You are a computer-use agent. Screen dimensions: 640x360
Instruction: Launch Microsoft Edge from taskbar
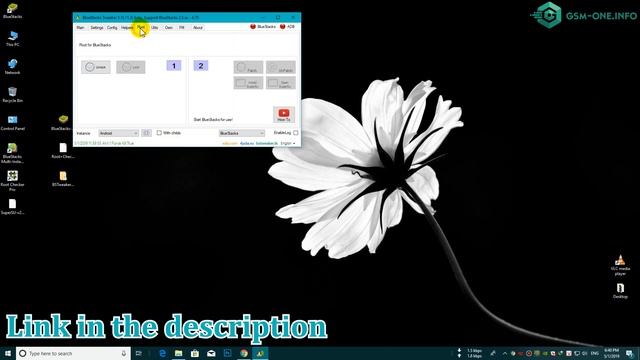pos(162,353)
